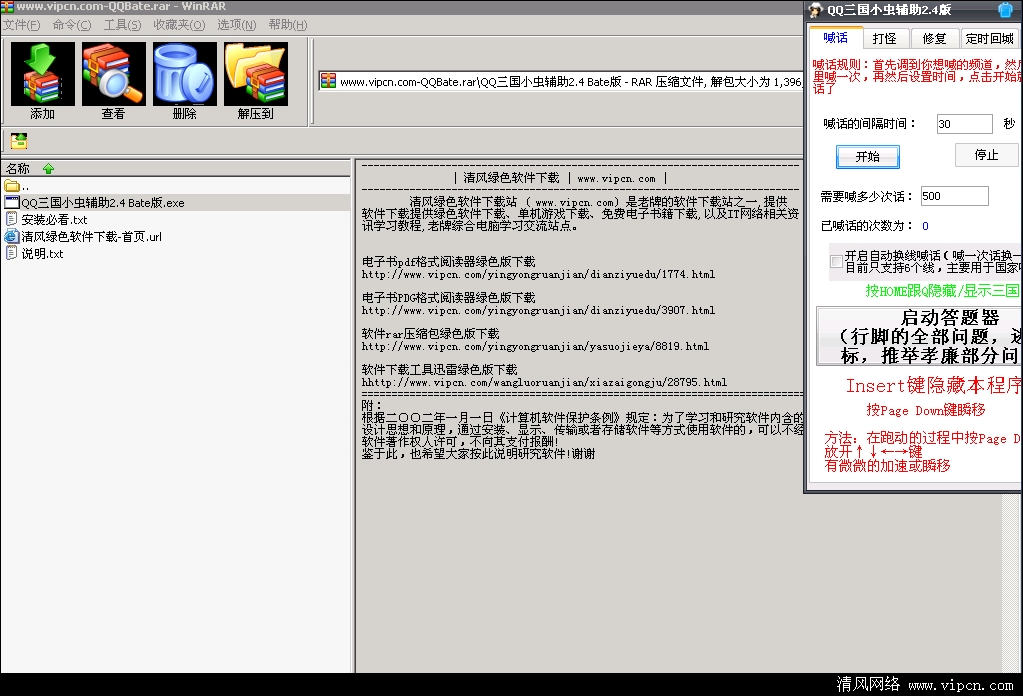Open the 选项(N) menu
Viewport: 1023px width, 696px height.
(237, 25)
